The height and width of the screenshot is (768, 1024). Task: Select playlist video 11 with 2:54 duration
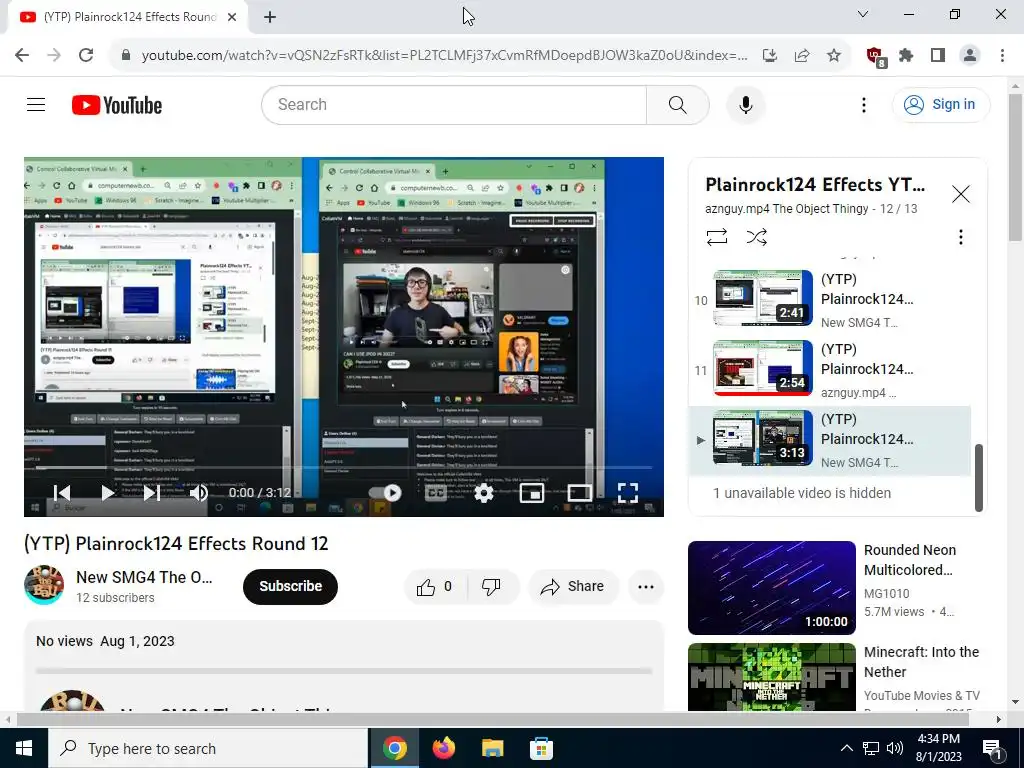click(x=763, y=368)
